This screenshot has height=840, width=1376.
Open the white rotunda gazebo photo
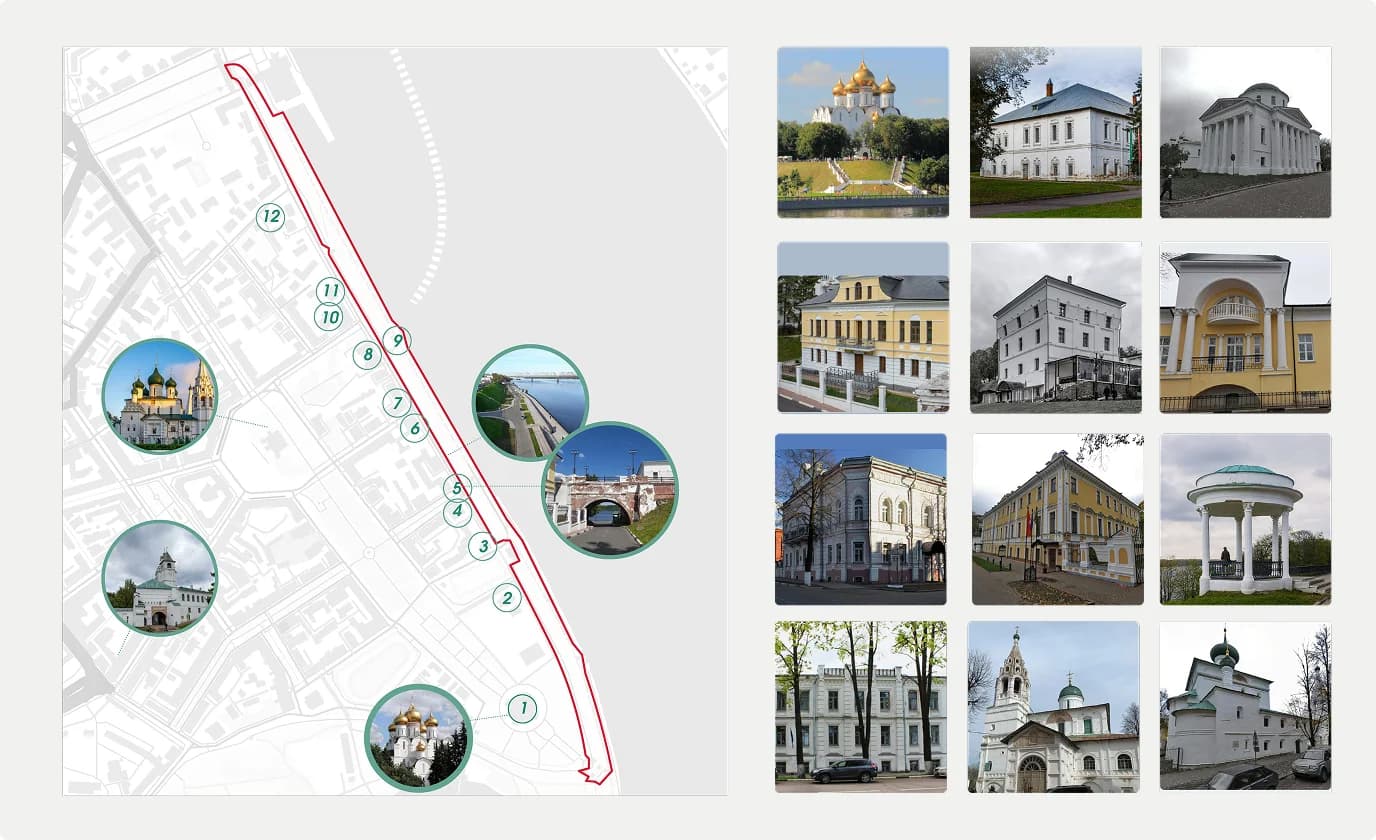pyautogui.click(x=1245, y=519)
